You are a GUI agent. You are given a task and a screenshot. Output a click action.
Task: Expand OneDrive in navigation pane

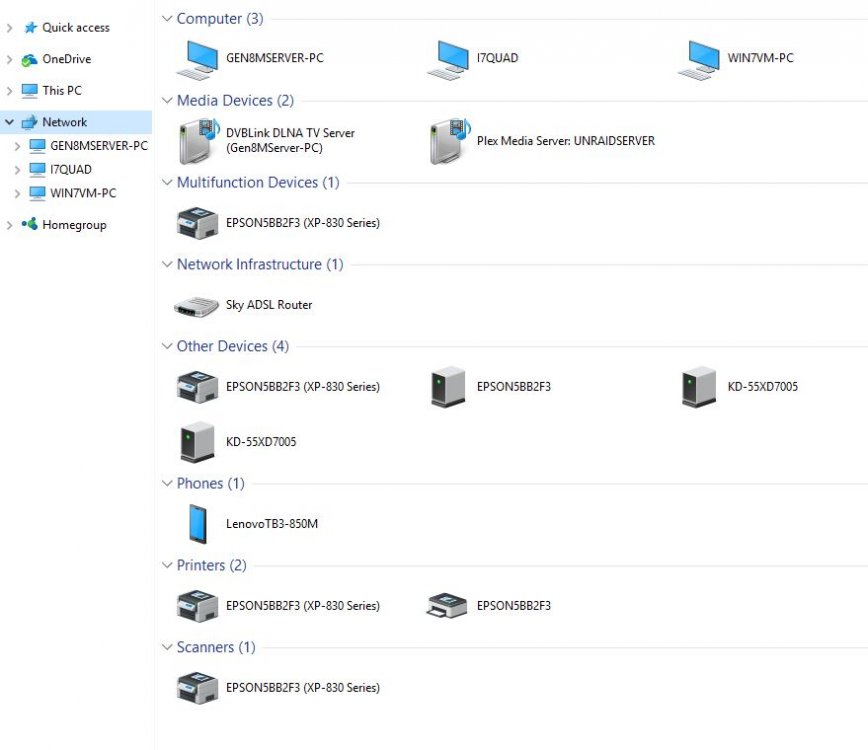pyautogui.click(x=9, y=59)
